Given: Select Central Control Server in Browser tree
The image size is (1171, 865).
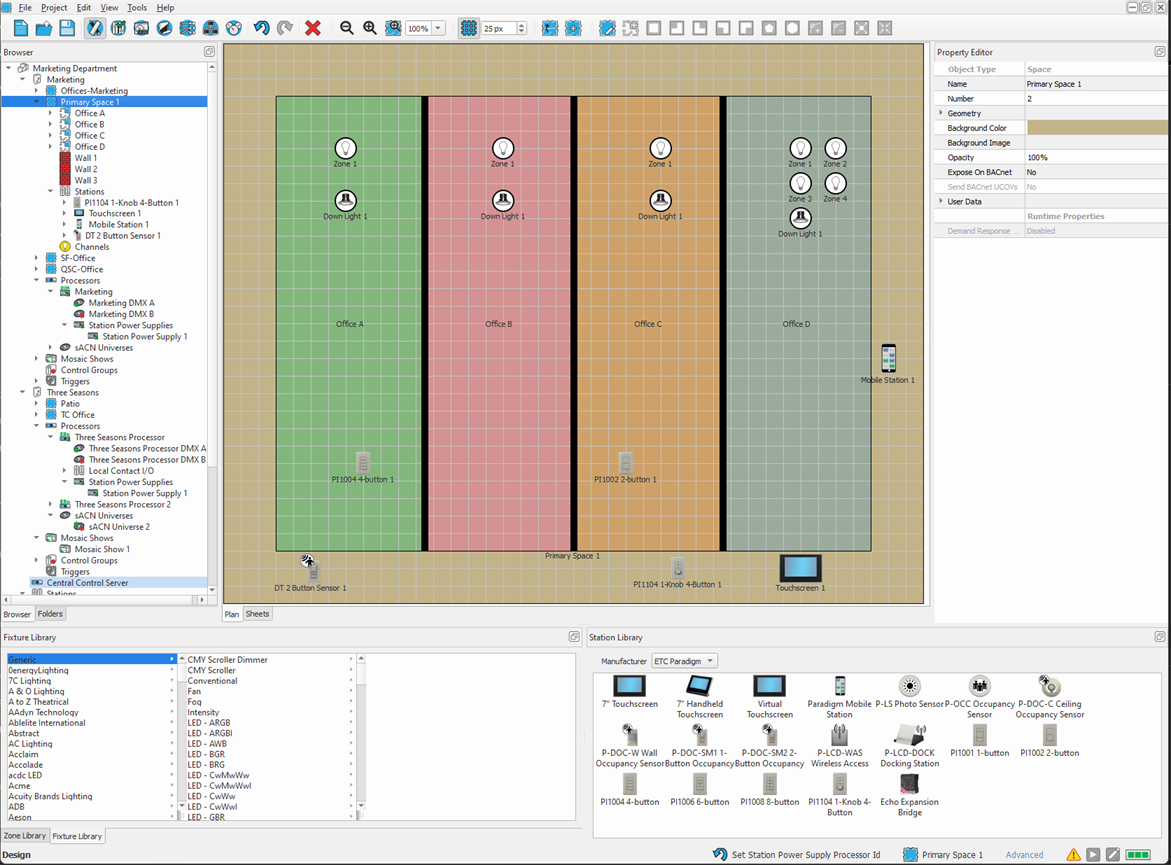Looking at the screenshot, I should click(x=87, y=583).
